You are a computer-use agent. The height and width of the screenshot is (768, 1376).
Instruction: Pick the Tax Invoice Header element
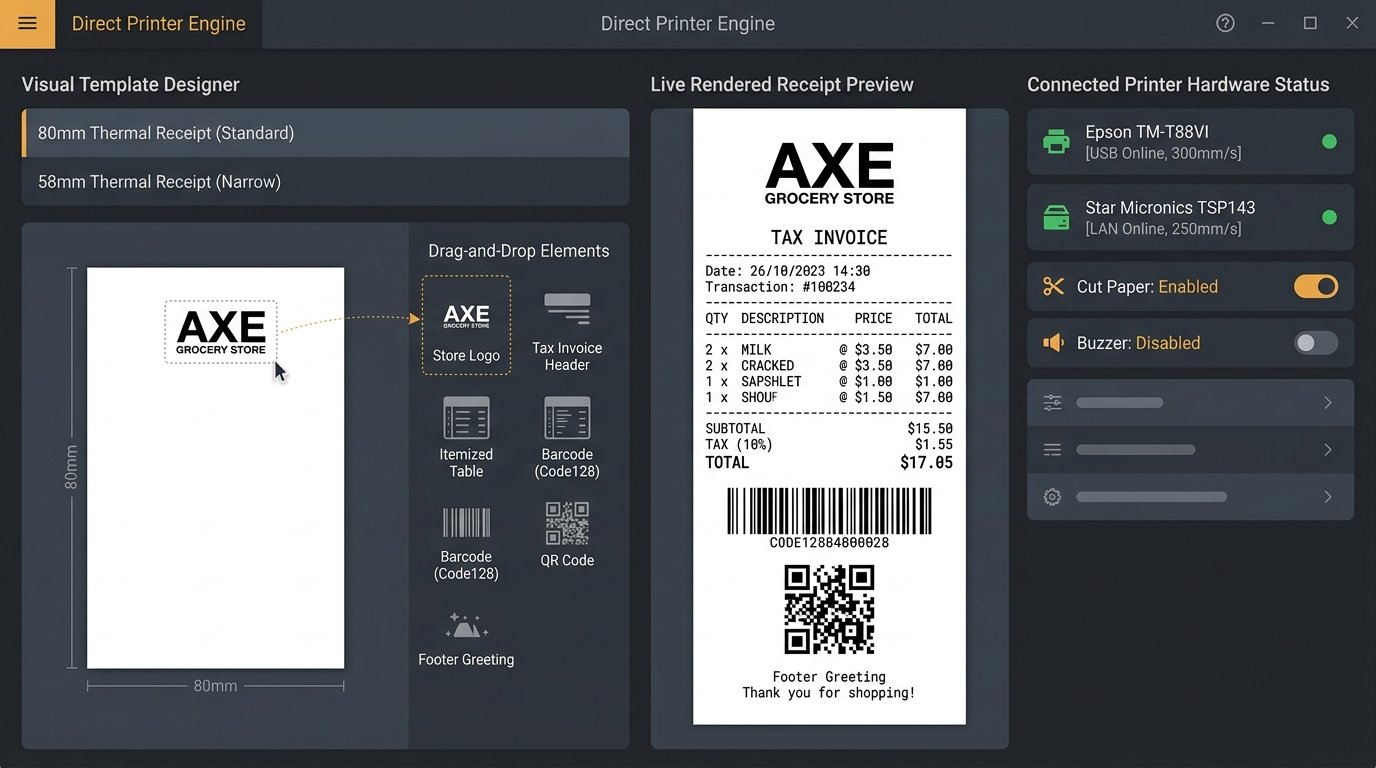pyautogui.click(x=567, y=332)
